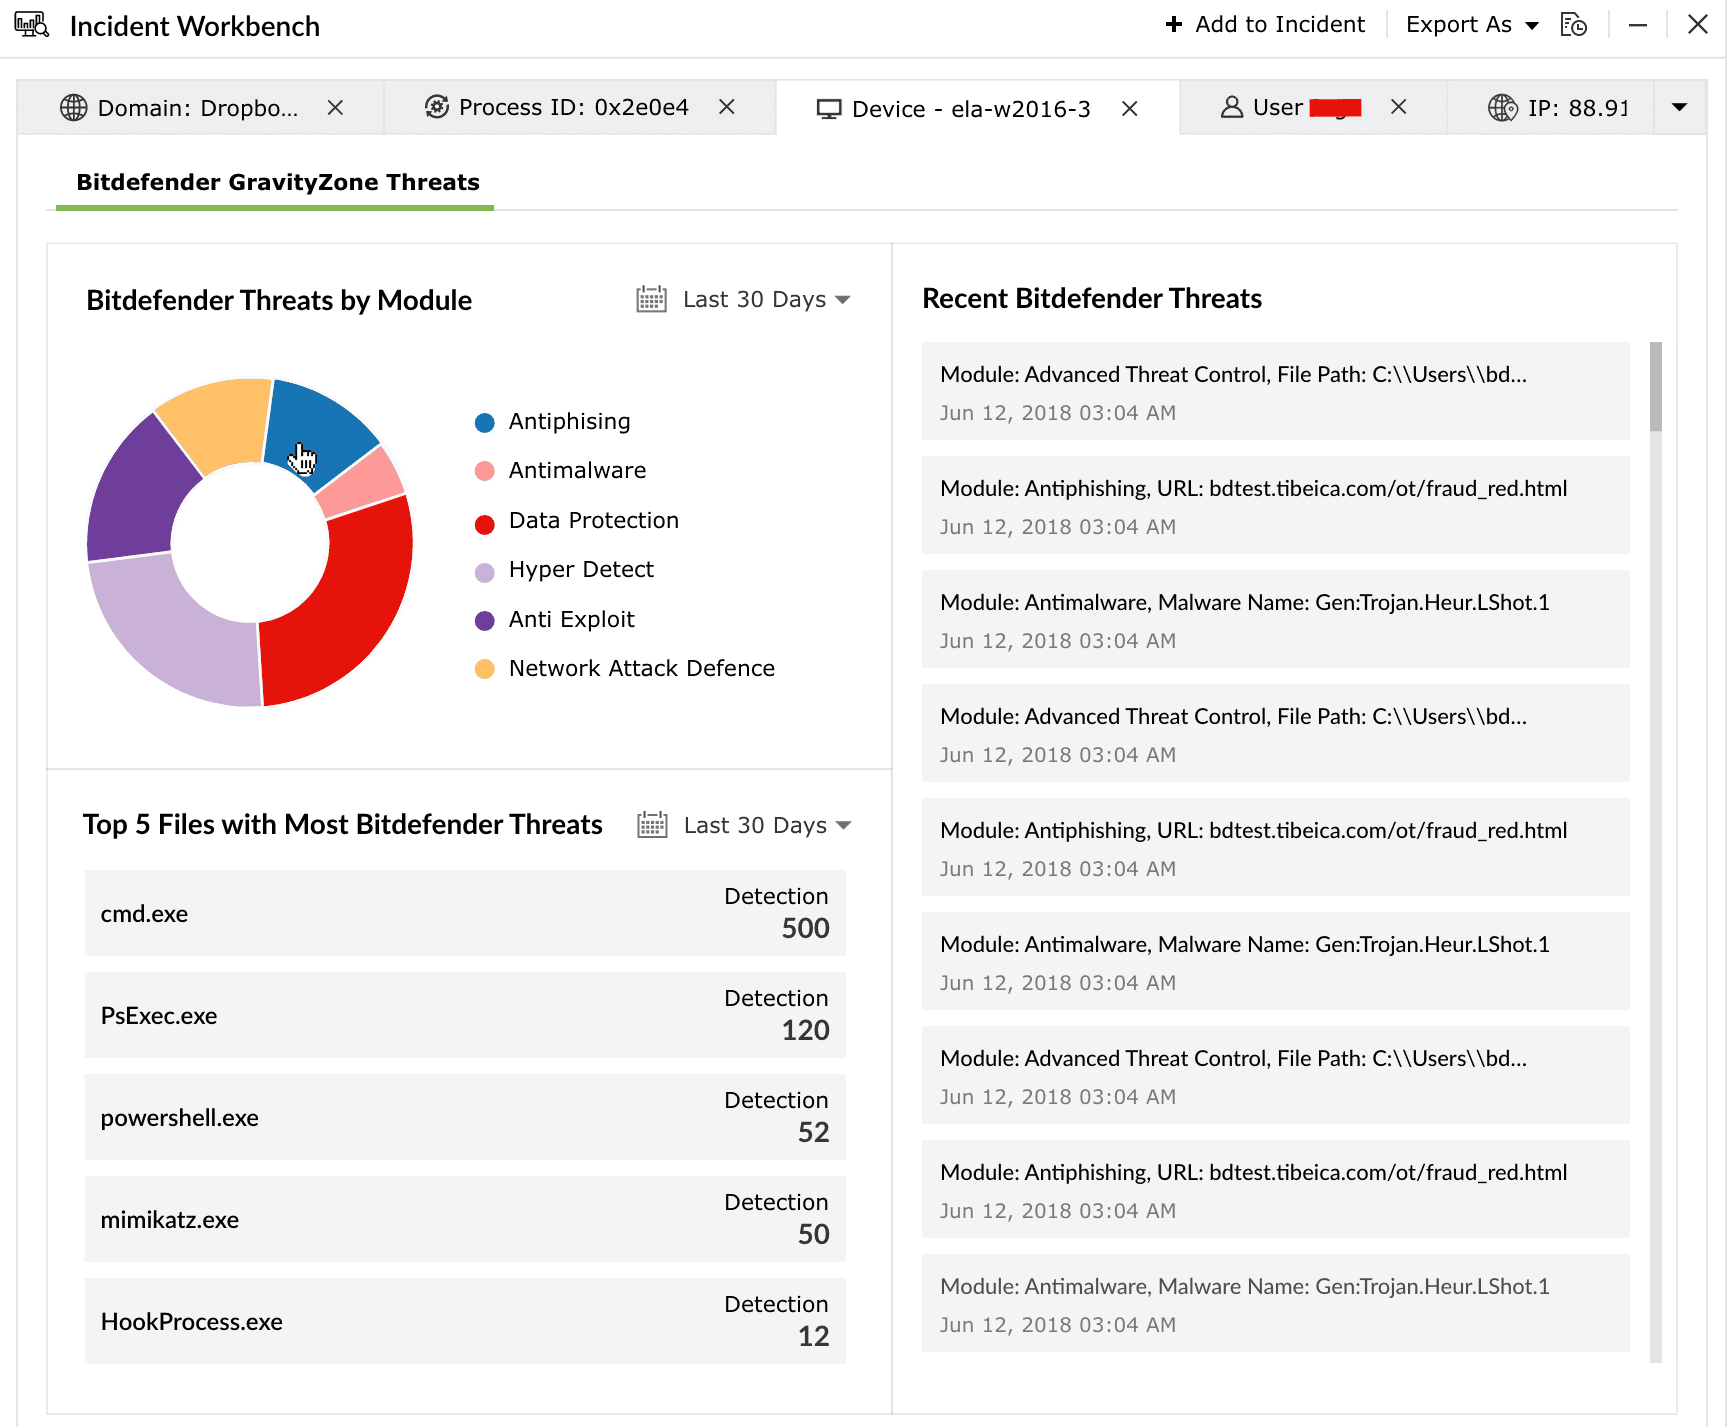Viewport: 1727px width, 1427px height.
Task: Close the Device - ela-w2016-3 tab
Action: coord(1130,108)
